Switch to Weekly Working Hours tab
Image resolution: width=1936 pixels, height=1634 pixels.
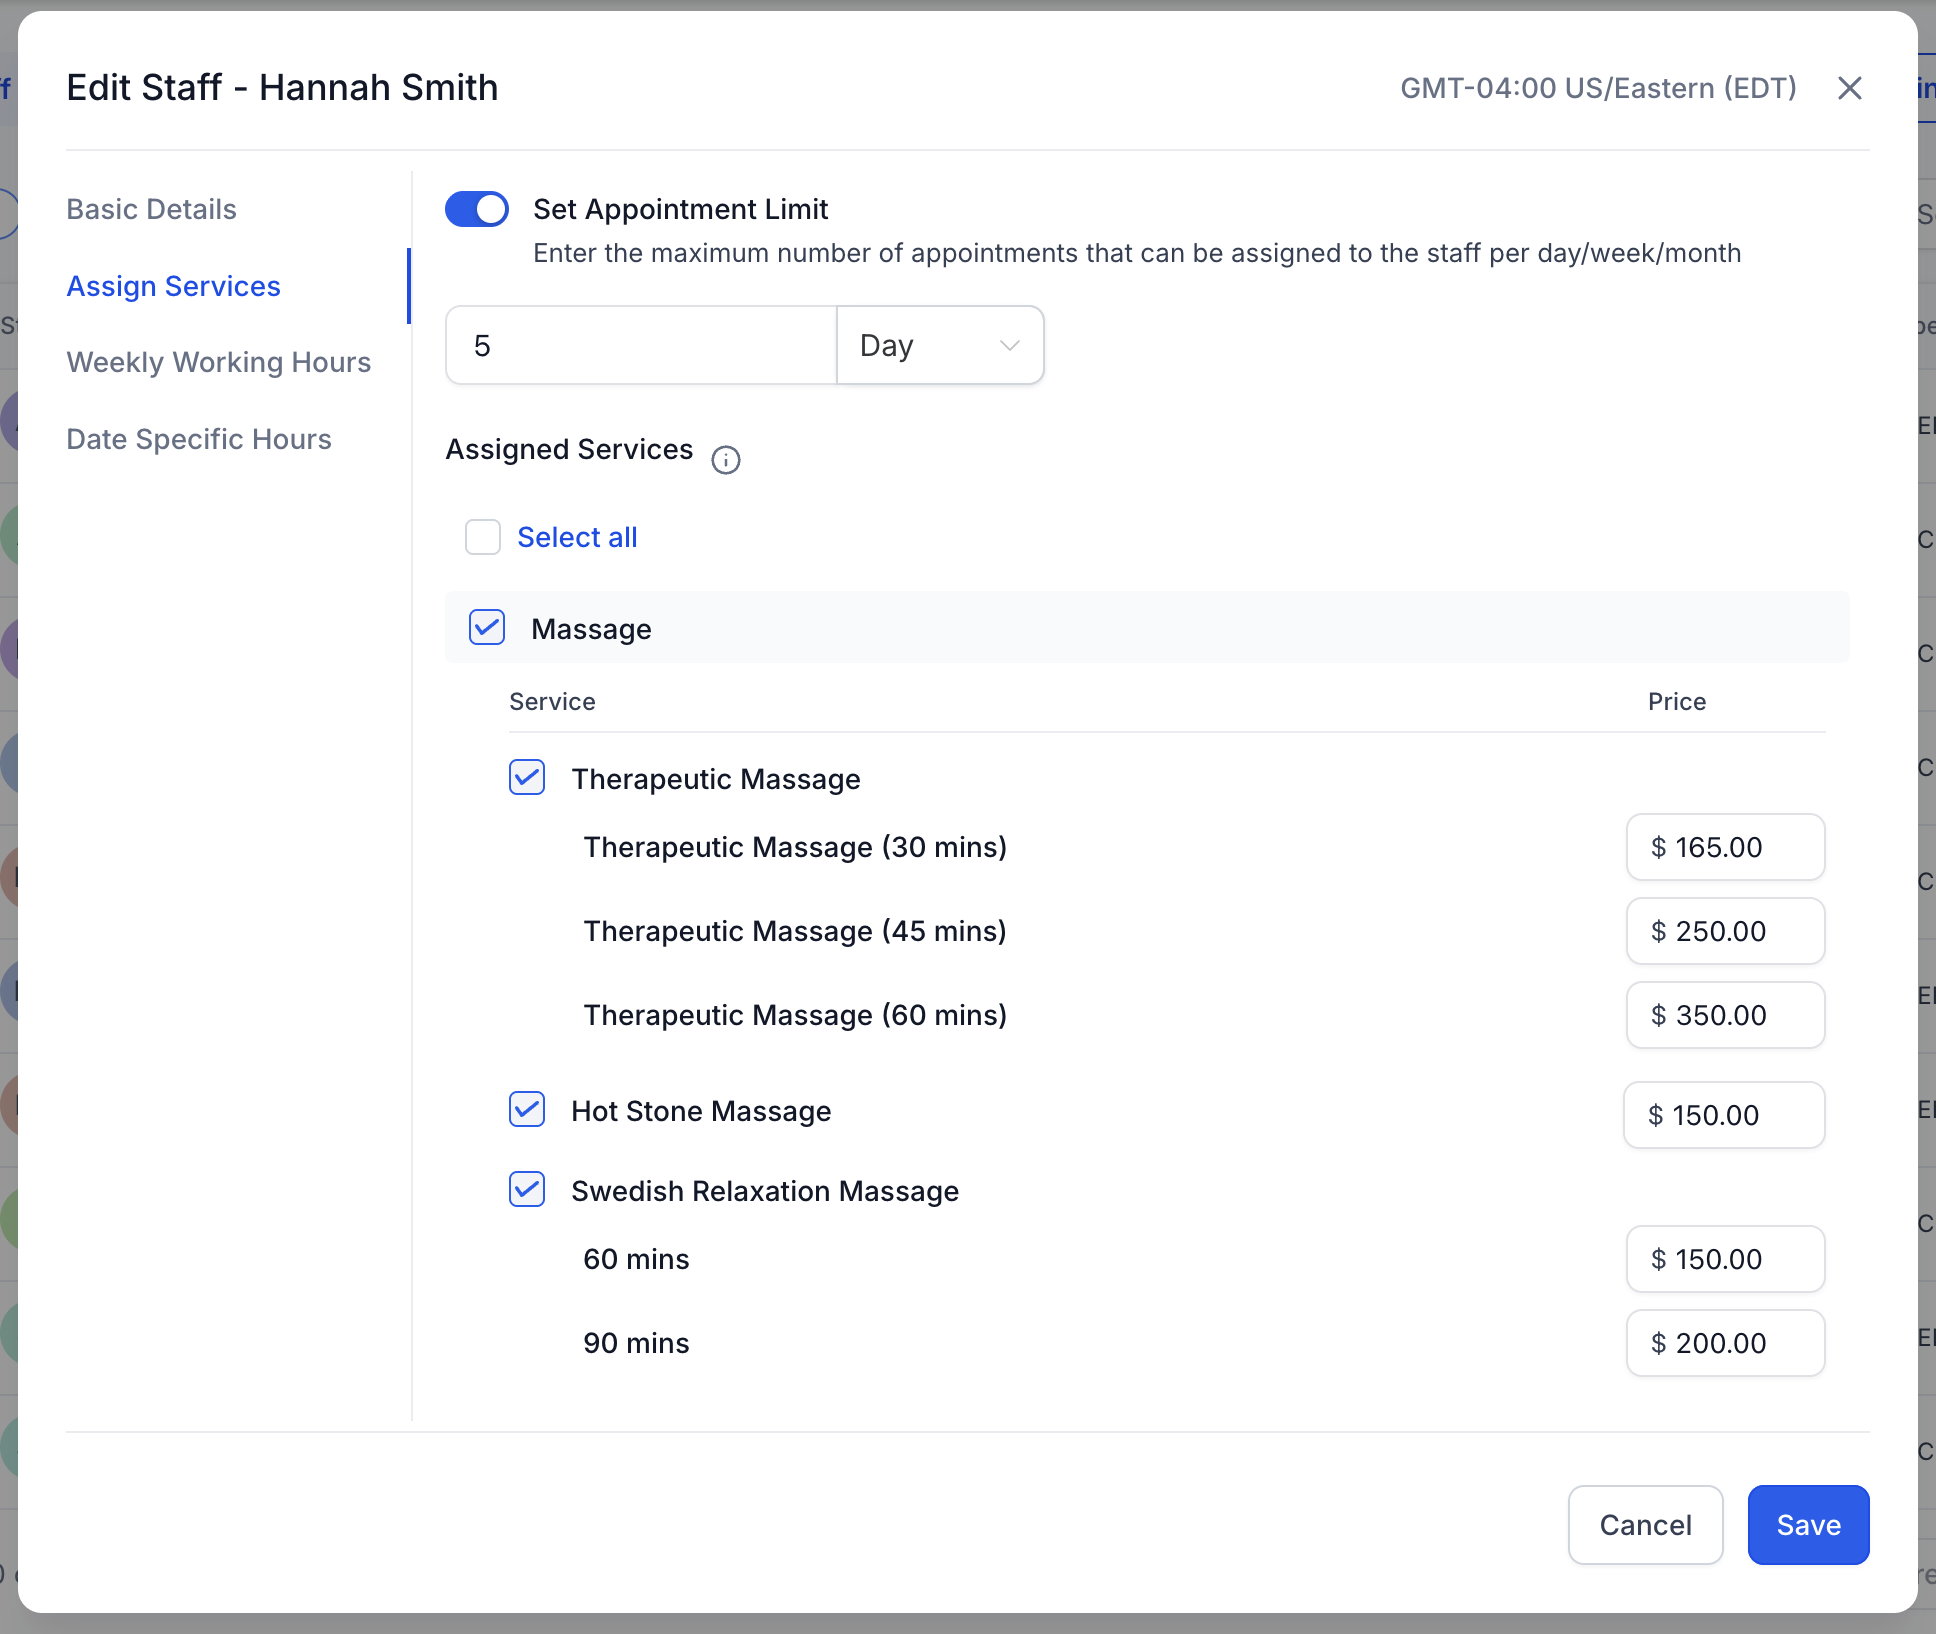pos(218,362)
